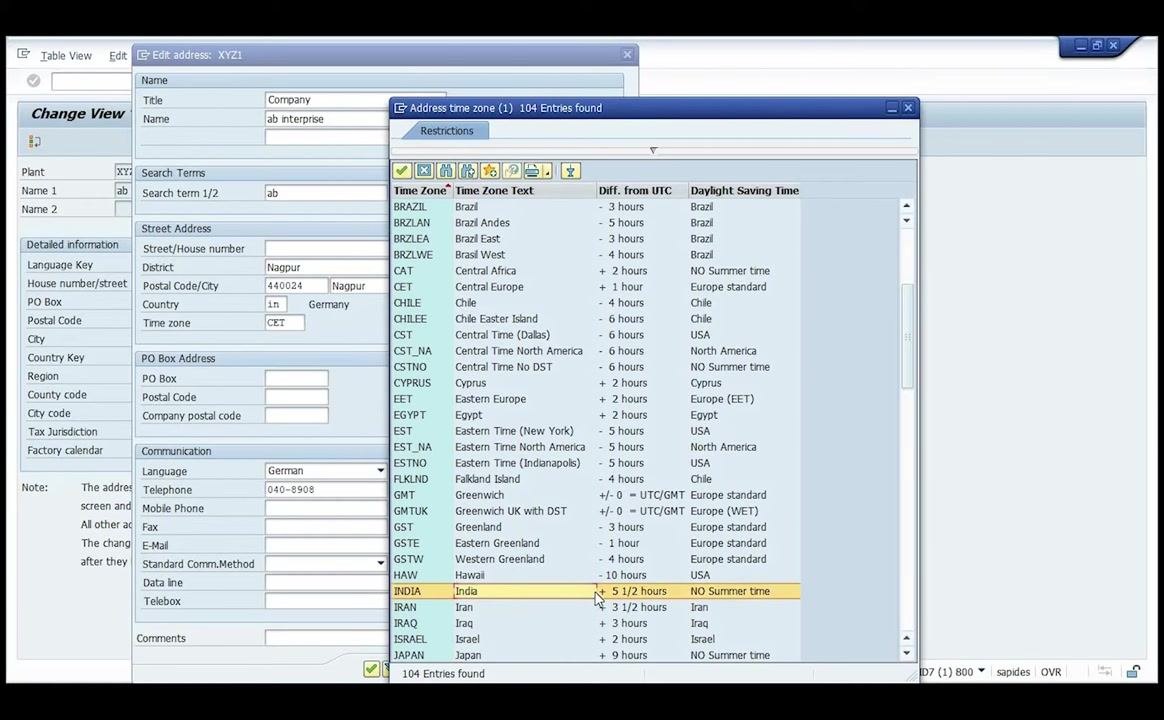Expand the restrictions panel triangle
The image size is (1164, 720).
pyautogui.click(x=653, y=150)
